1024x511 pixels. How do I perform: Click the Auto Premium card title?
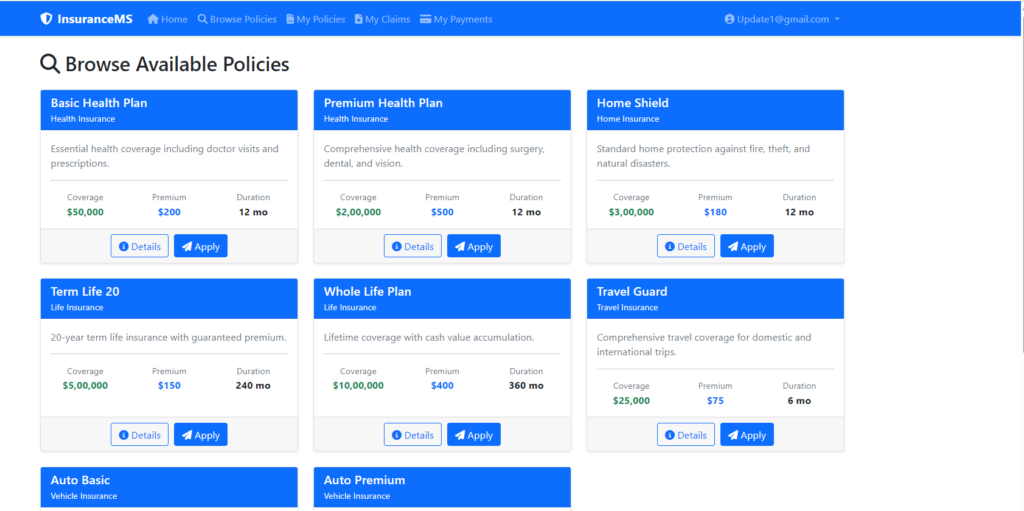tap(364, 480)
